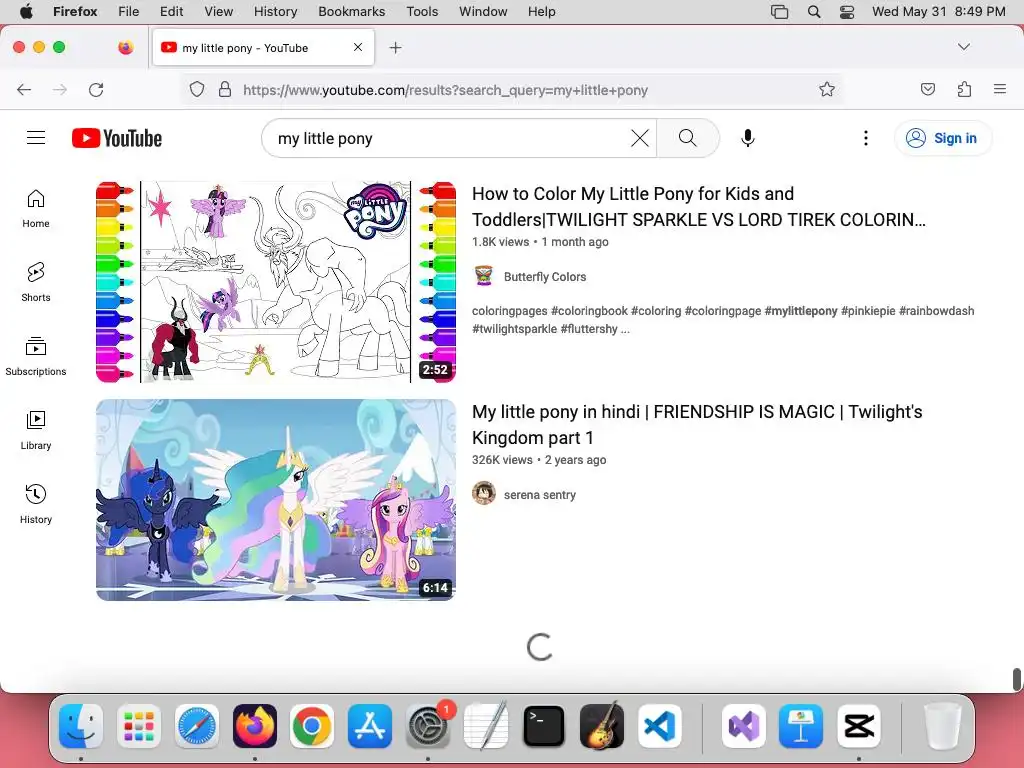Viewport: 1024px width, 768px height.
Task: Open a new tab with plus button
Action: pyautogui.click(x=395, y=48)
